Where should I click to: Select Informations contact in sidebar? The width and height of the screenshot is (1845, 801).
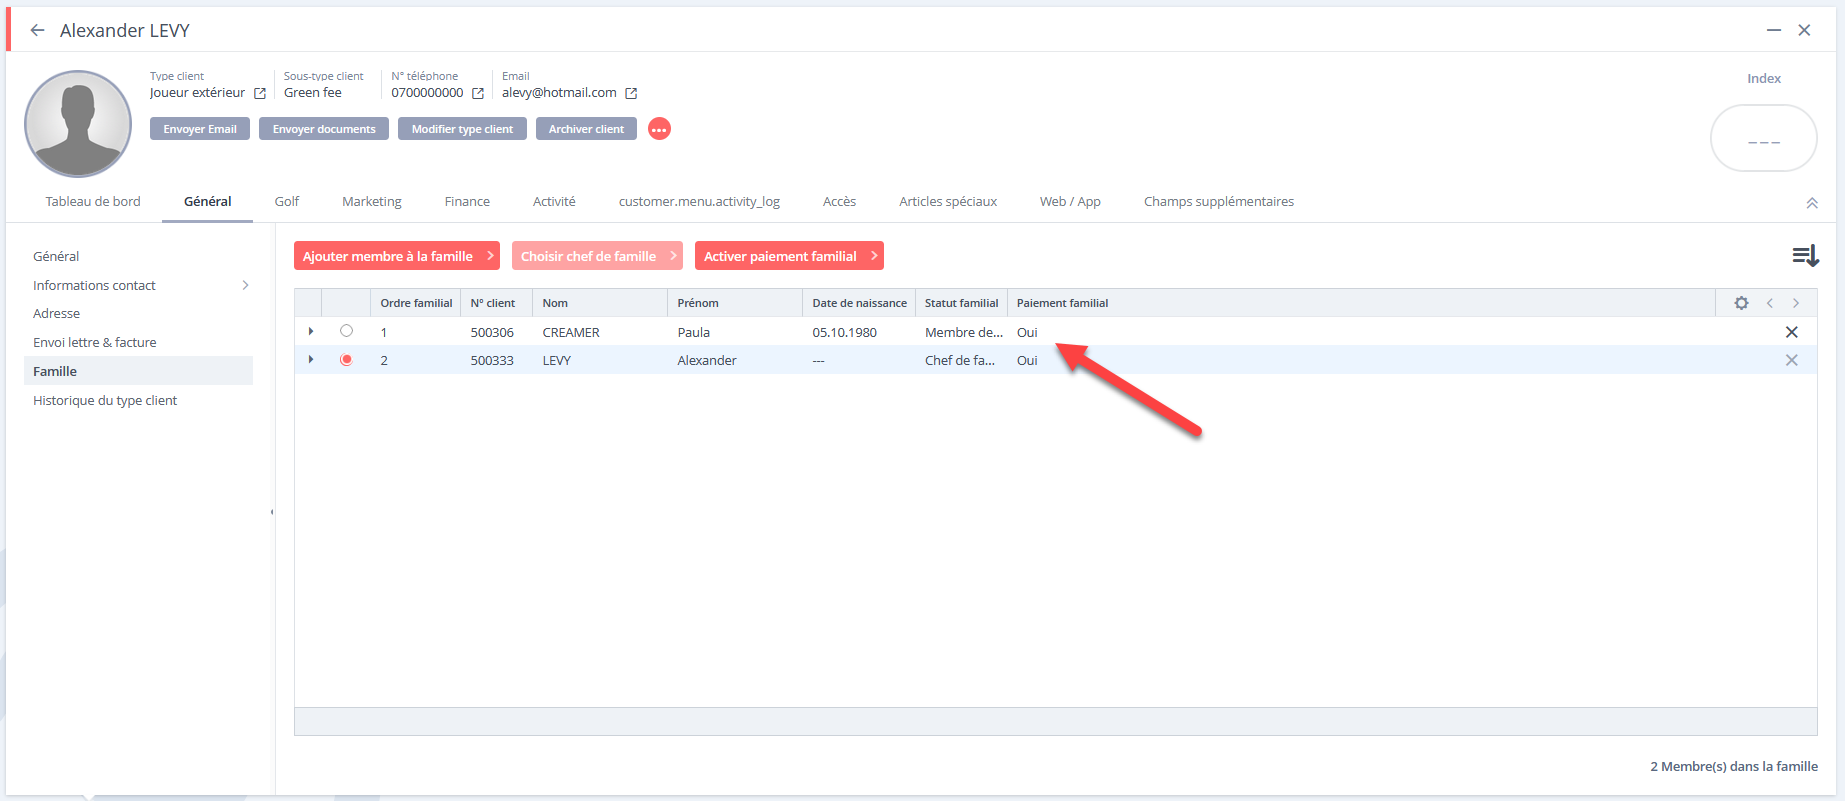94,285
